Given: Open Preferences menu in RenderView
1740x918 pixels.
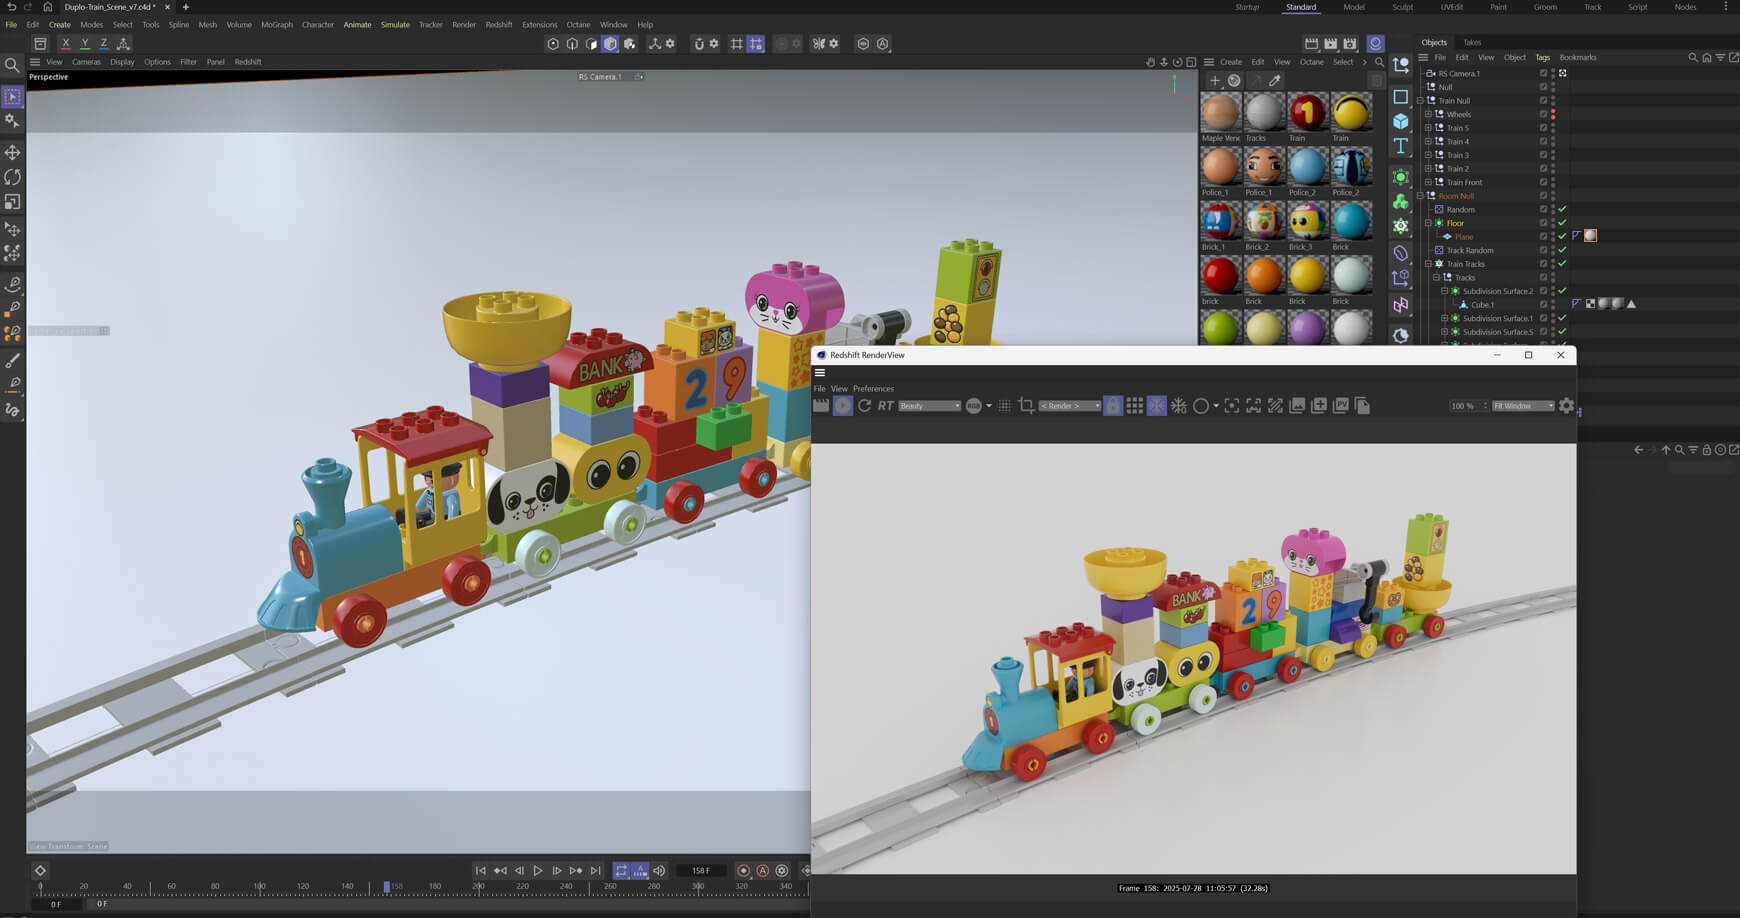Looking at the screenshot, I should [873, 388].
